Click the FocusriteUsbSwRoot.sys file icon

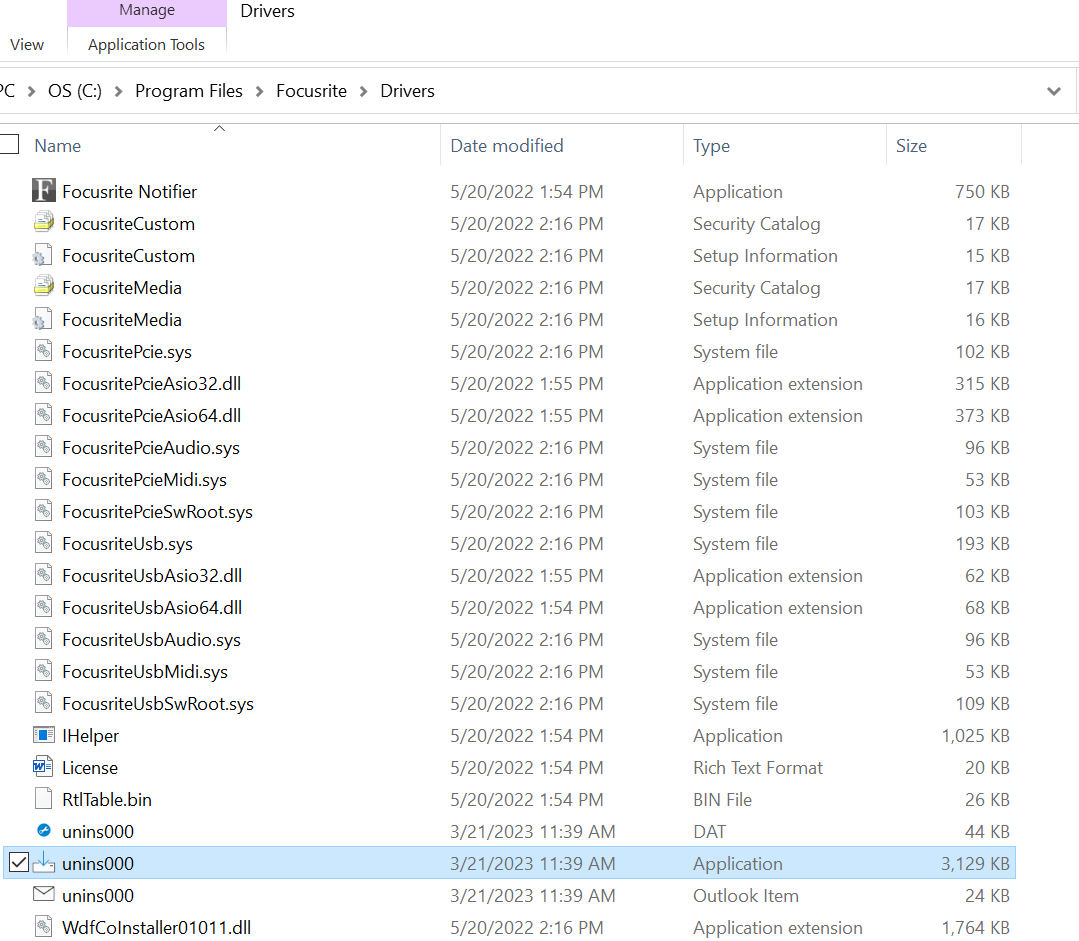[43, 703]
